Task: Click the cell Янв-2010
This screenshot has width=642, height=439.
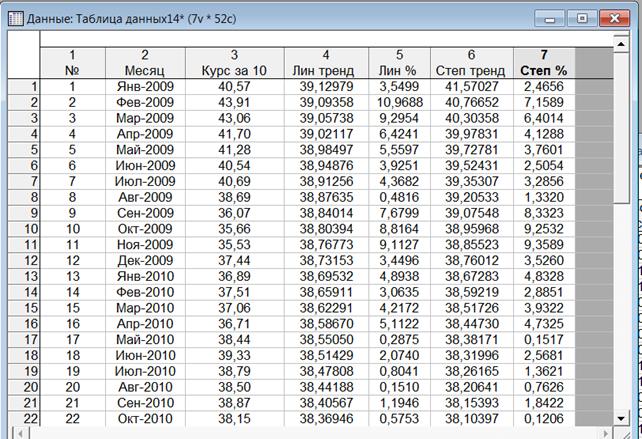Action: (145, 276)
